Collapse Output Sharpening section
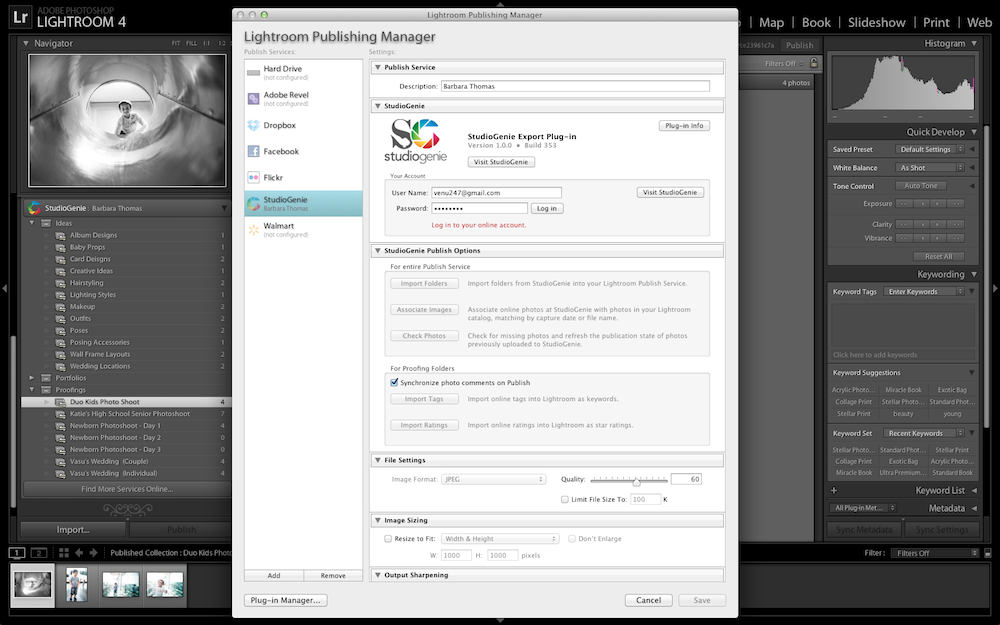Screen dimensions: 1000x625 [378, 575]
